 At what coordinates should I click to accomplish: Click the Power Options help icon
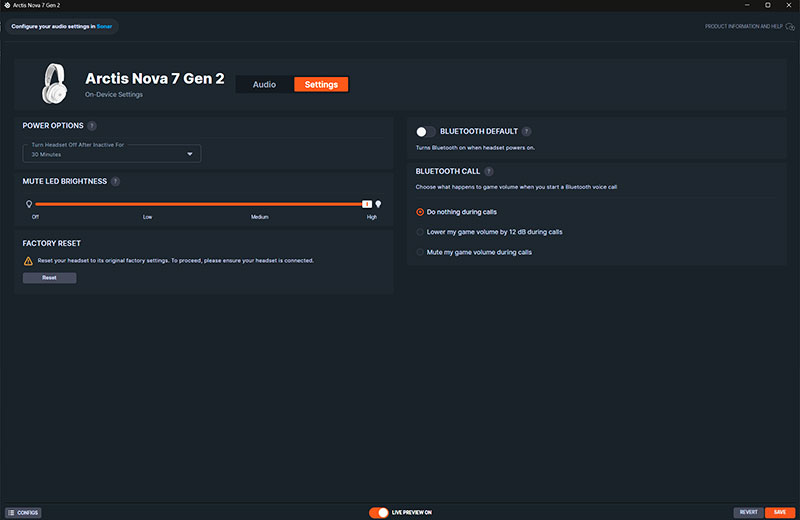point(92,126)
